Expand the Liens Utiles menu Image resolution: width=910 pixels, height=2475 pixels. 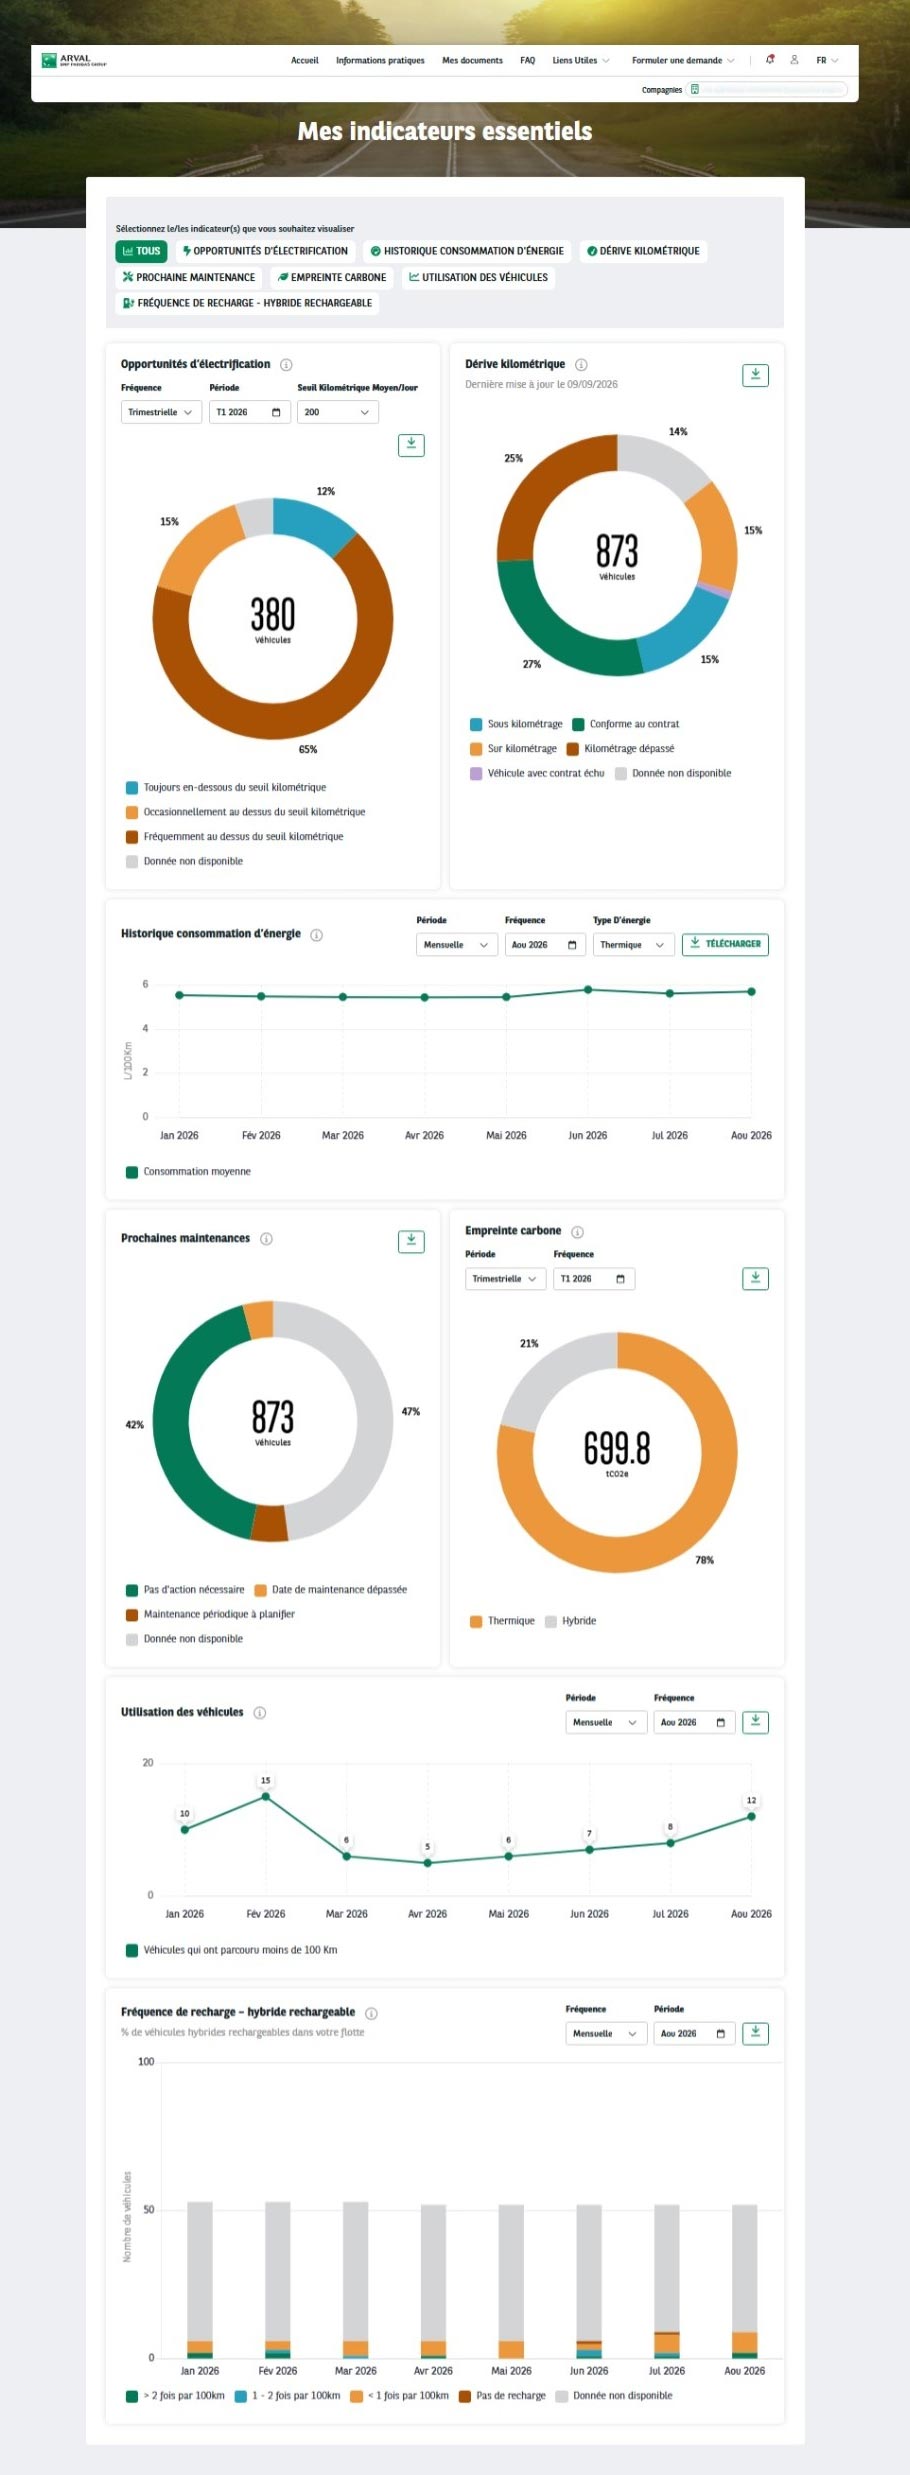(x=581, y=60)
